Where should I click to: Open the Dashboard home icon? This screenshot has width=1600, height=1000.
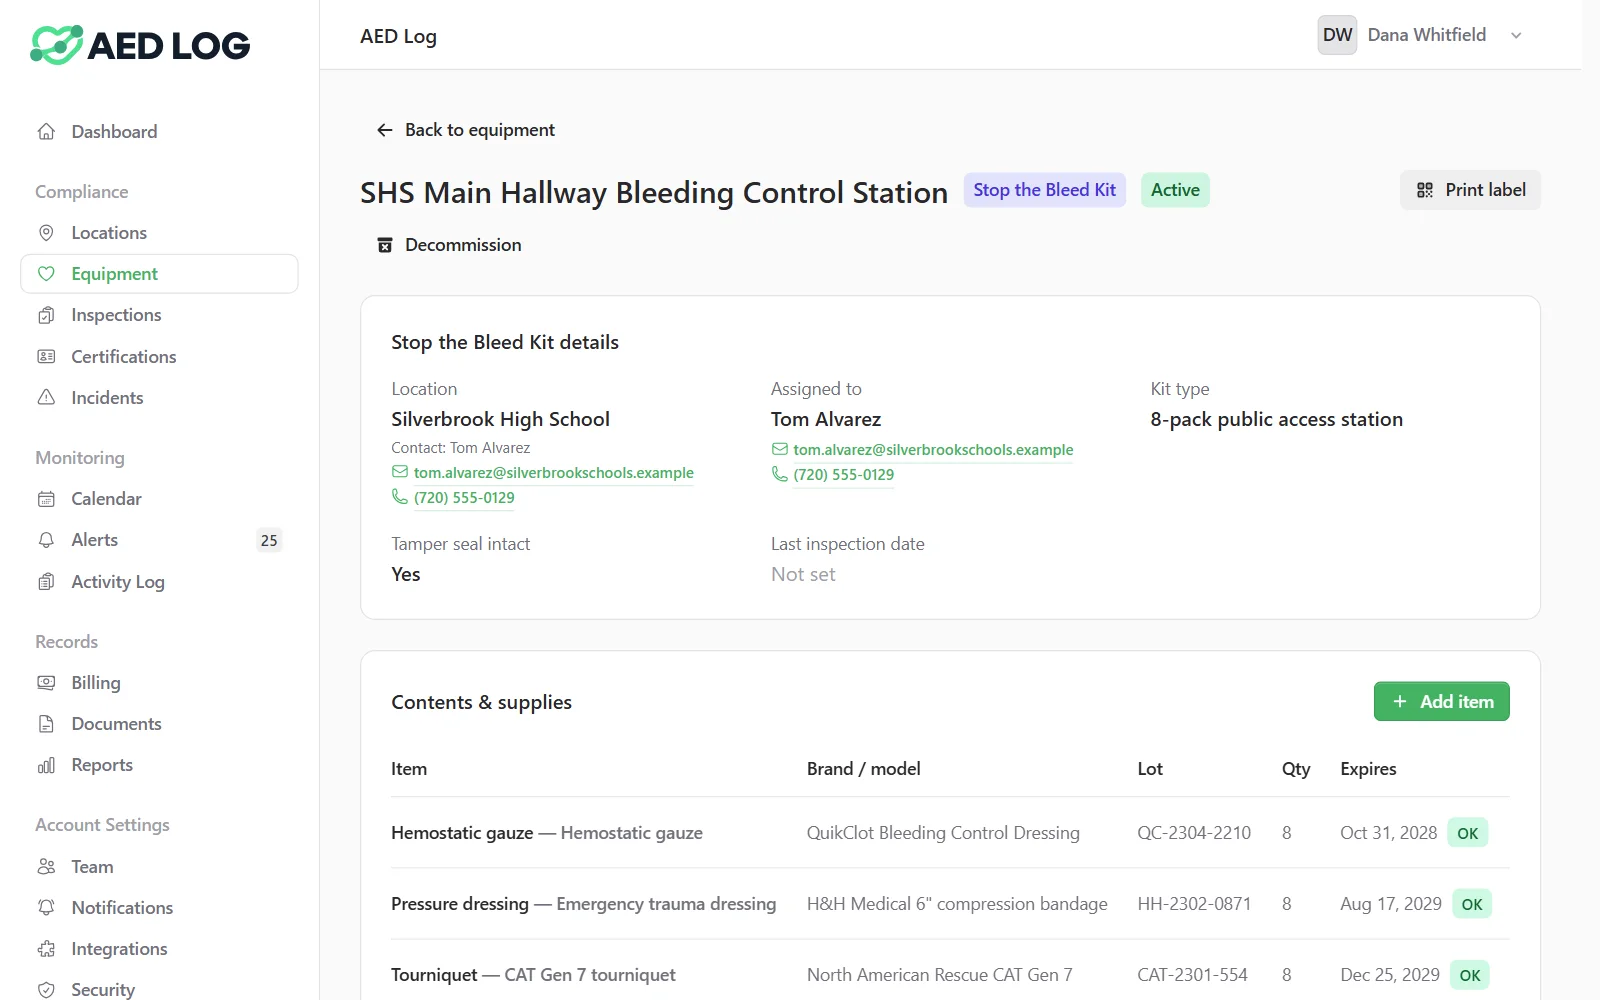coord(46,131)
